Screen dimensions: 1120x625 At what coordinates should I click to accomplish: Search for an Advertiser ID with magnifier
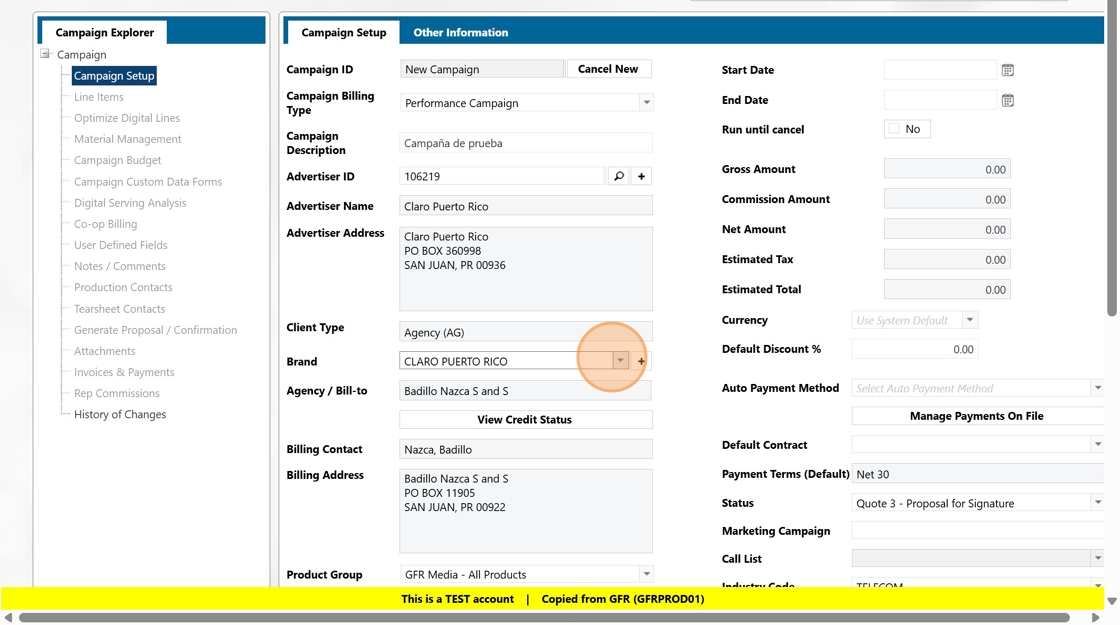pyautogui.click(x=619, y=176)
